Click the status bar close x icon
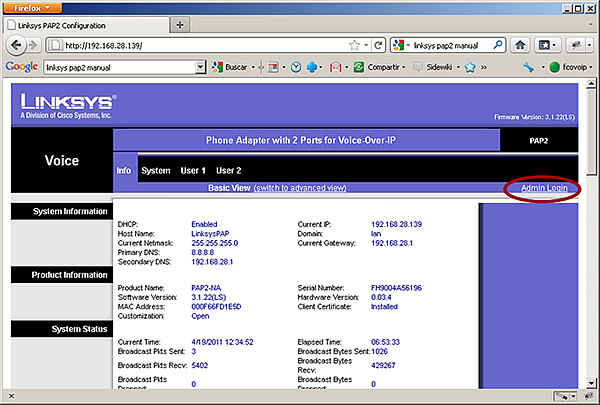This screenshot has width=600, height=405. (11, 396)
